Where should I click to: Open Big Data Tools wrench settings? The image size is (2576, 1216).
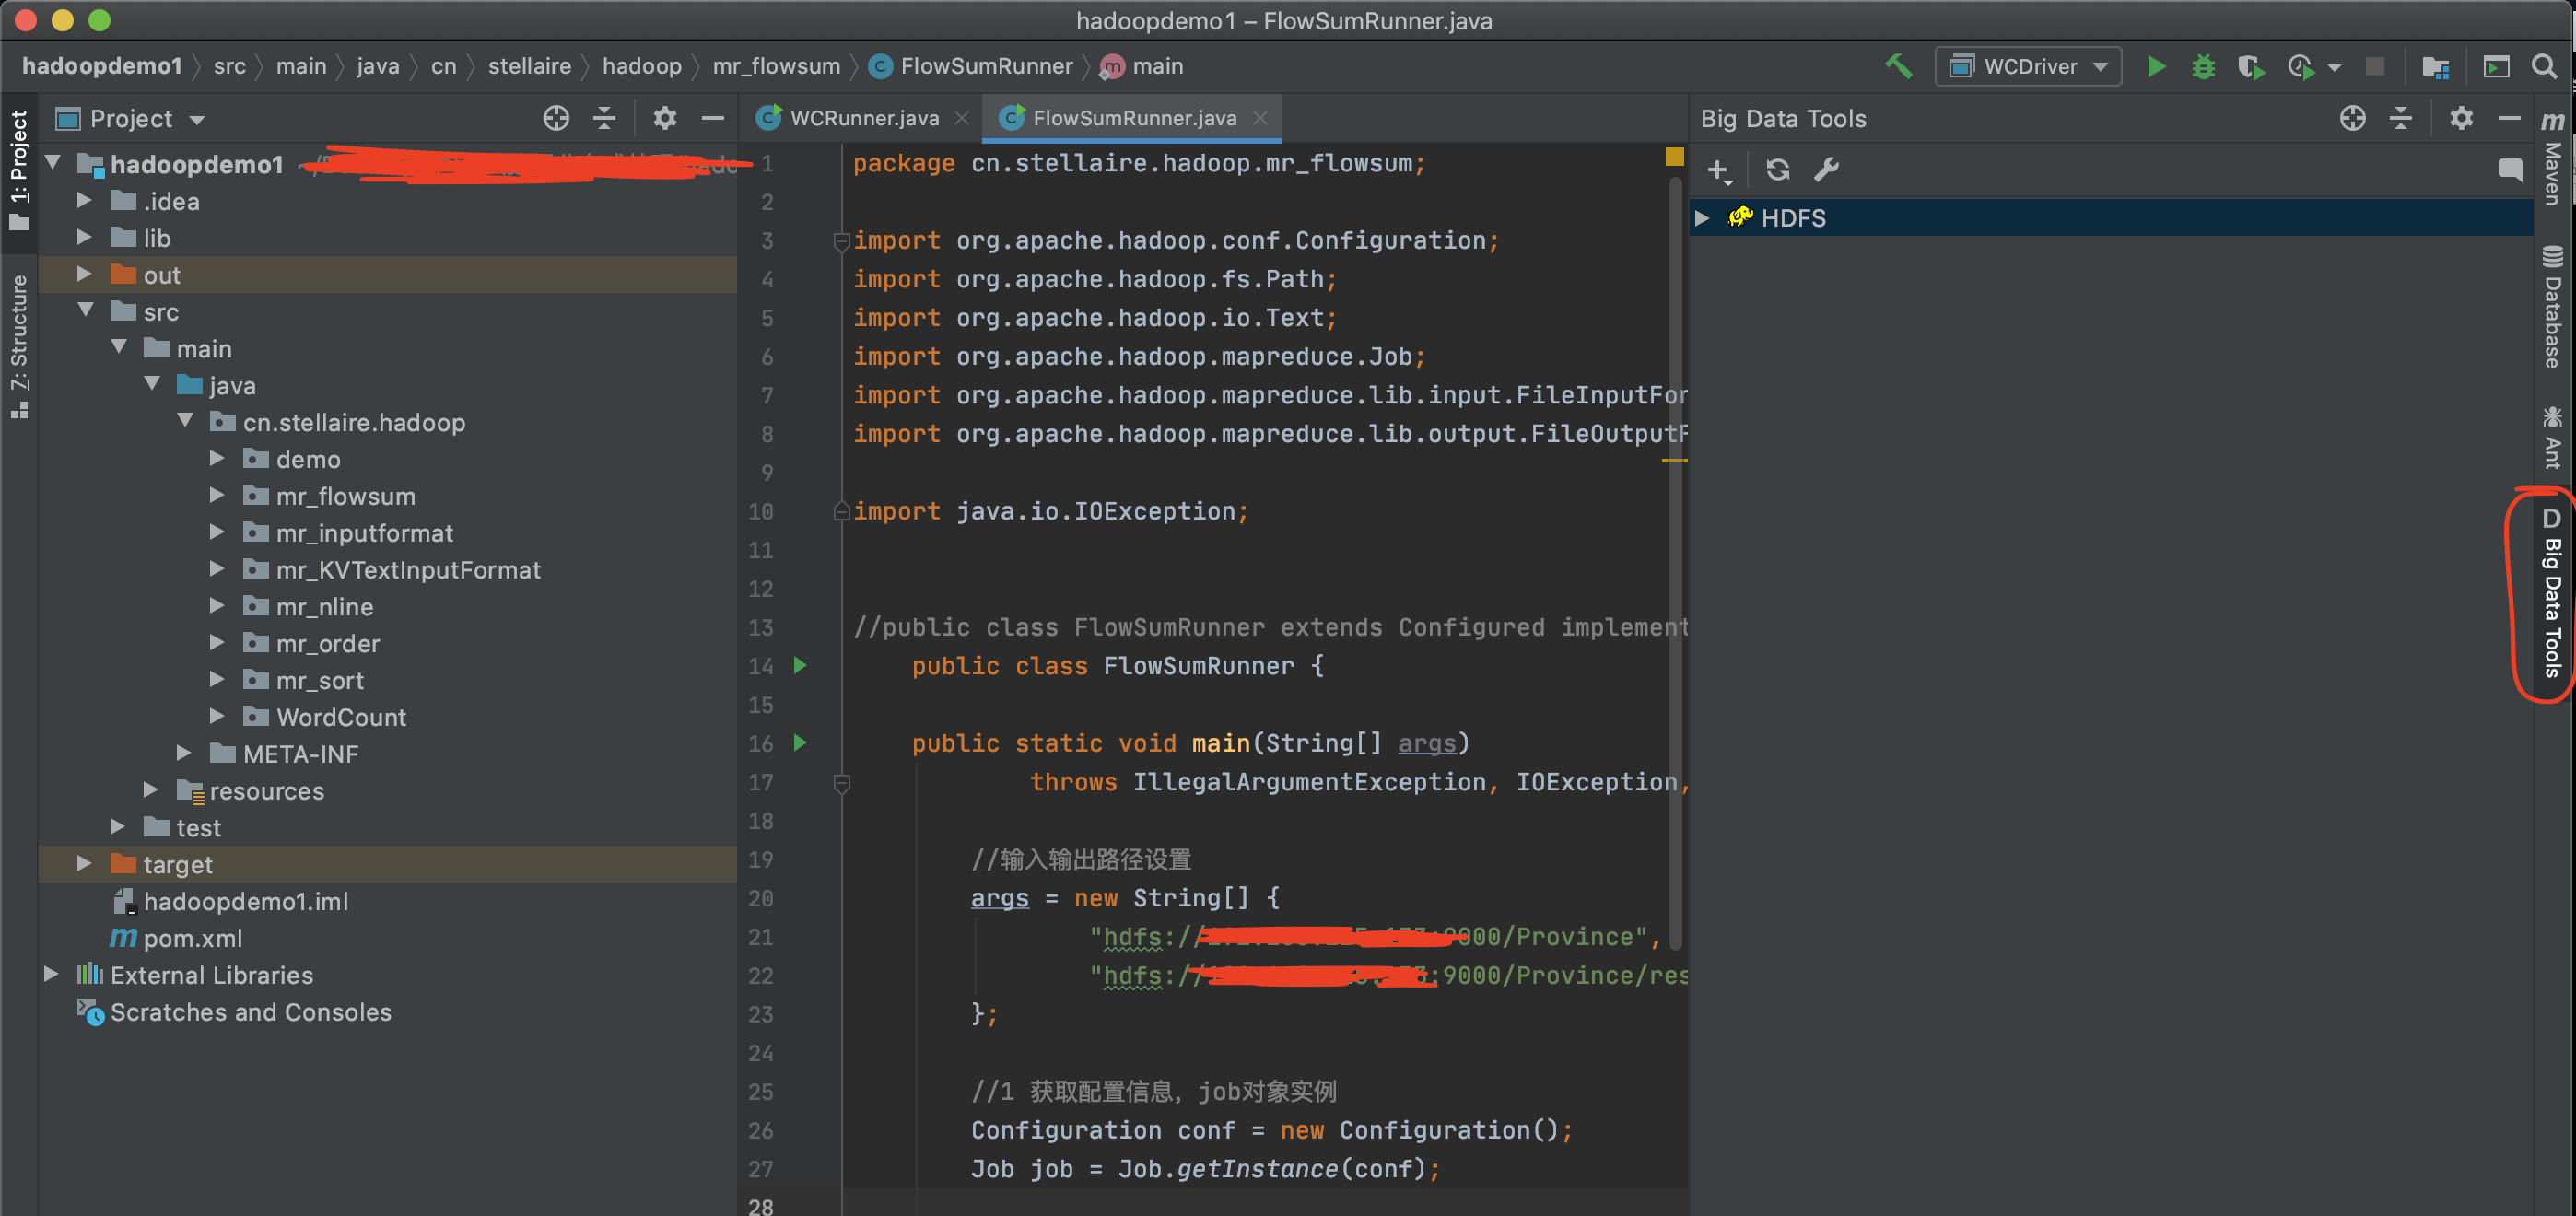click(x=1826, y=170)
